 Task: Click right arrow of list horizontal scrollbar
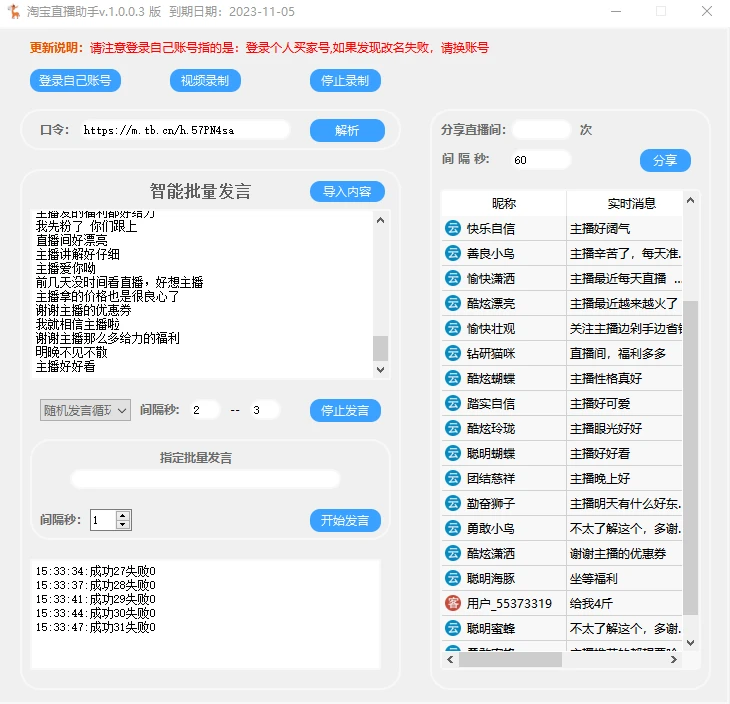[x=674, y=659]
